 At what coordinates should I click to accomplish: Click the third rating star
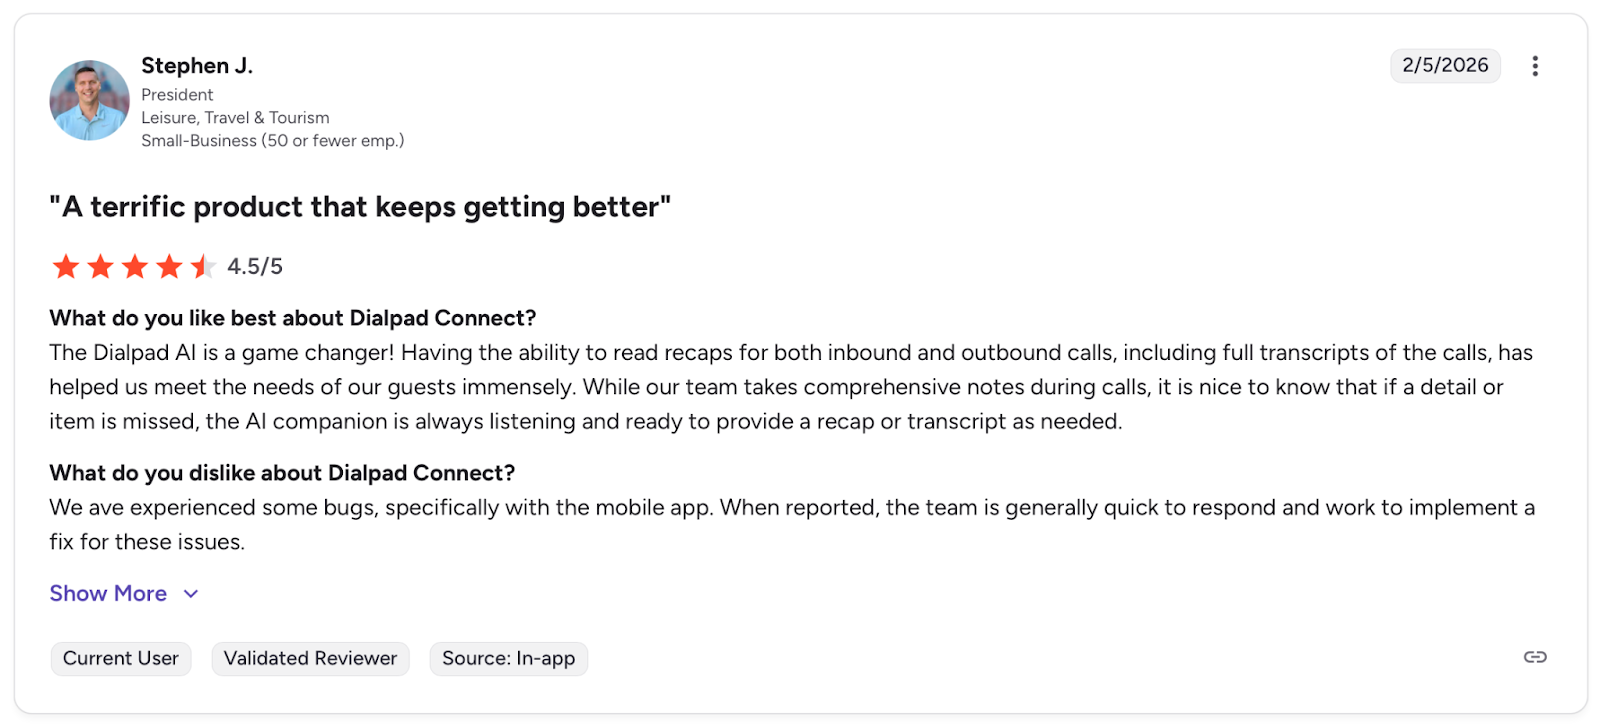(135, 267)
